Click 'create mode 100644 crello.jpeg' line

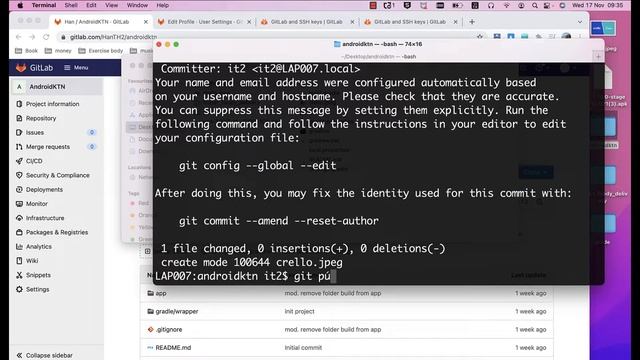click(252, 262)
